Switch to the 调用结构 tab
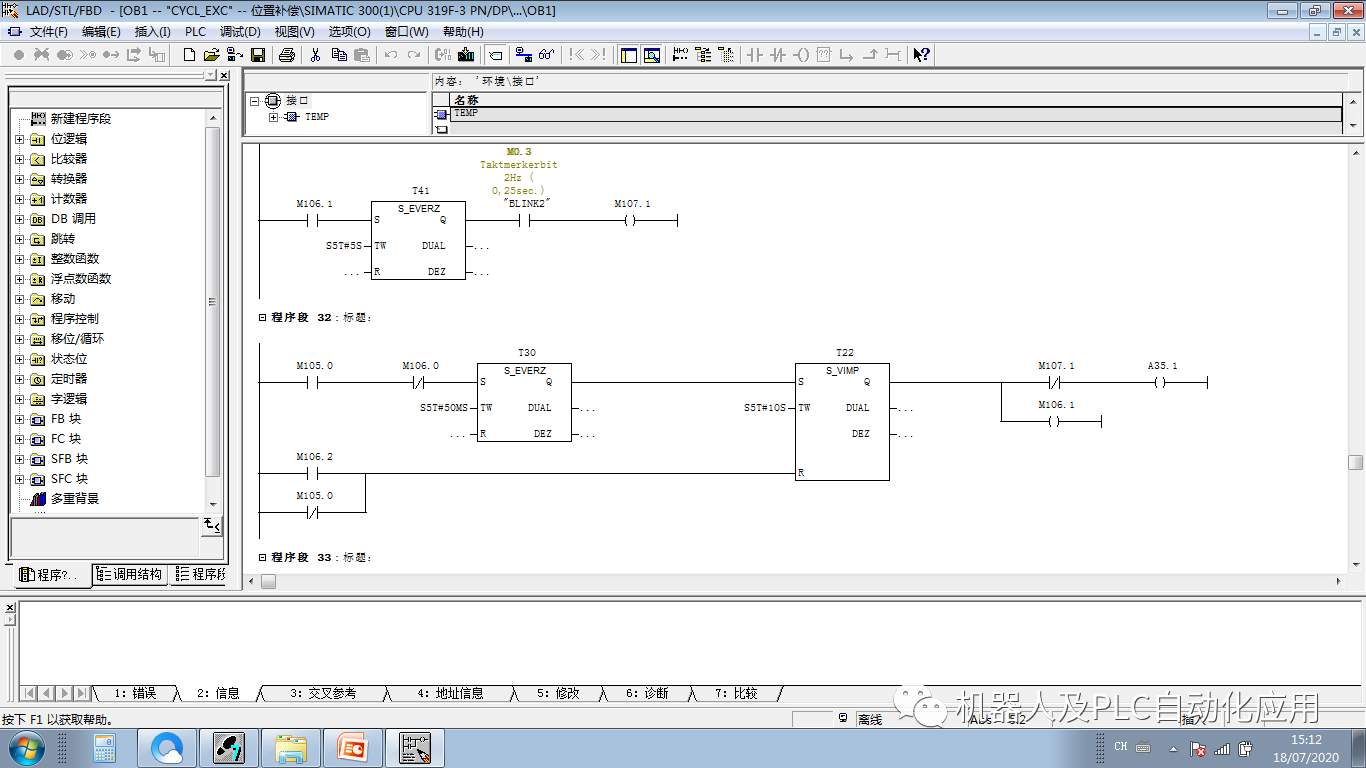1366x768 pixels. 130,574
